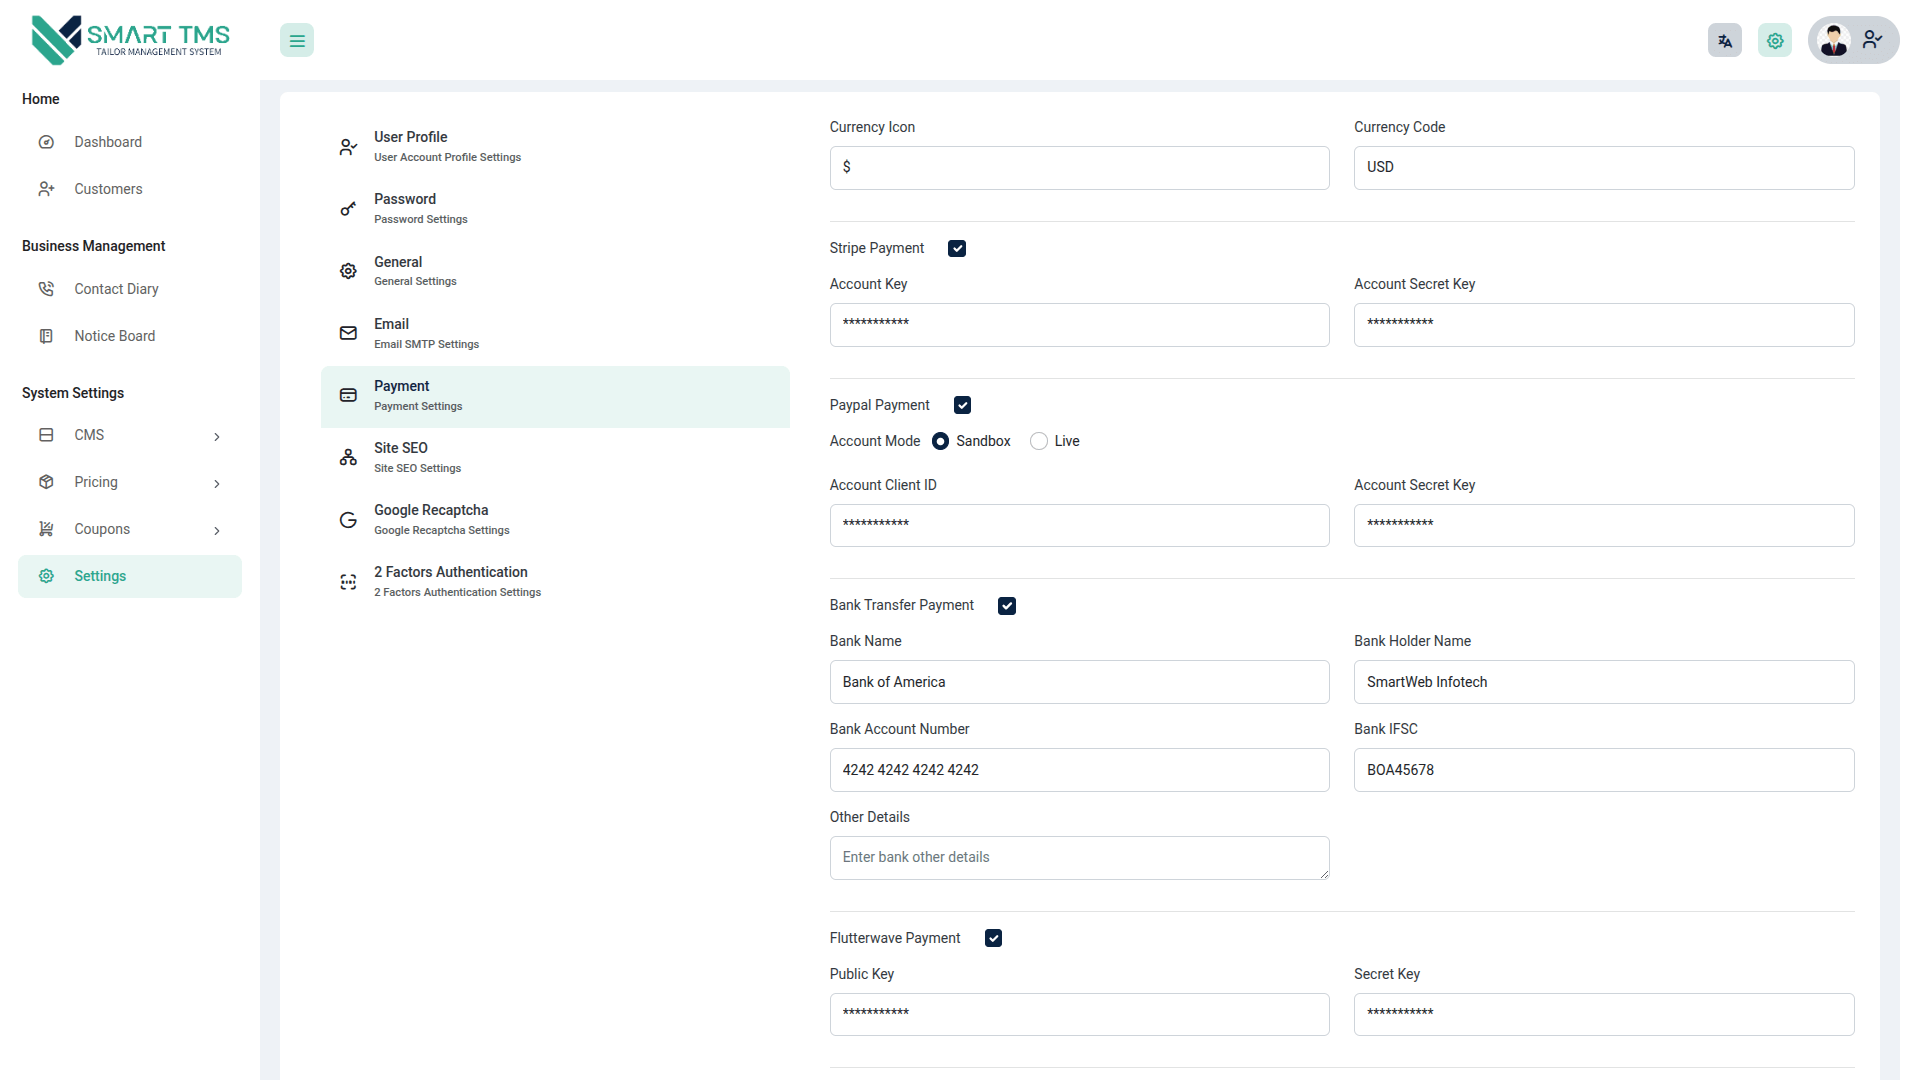Open Notice Board from the sidebar
Viewport: 1920px width, 1080px height.
point(114,336)
